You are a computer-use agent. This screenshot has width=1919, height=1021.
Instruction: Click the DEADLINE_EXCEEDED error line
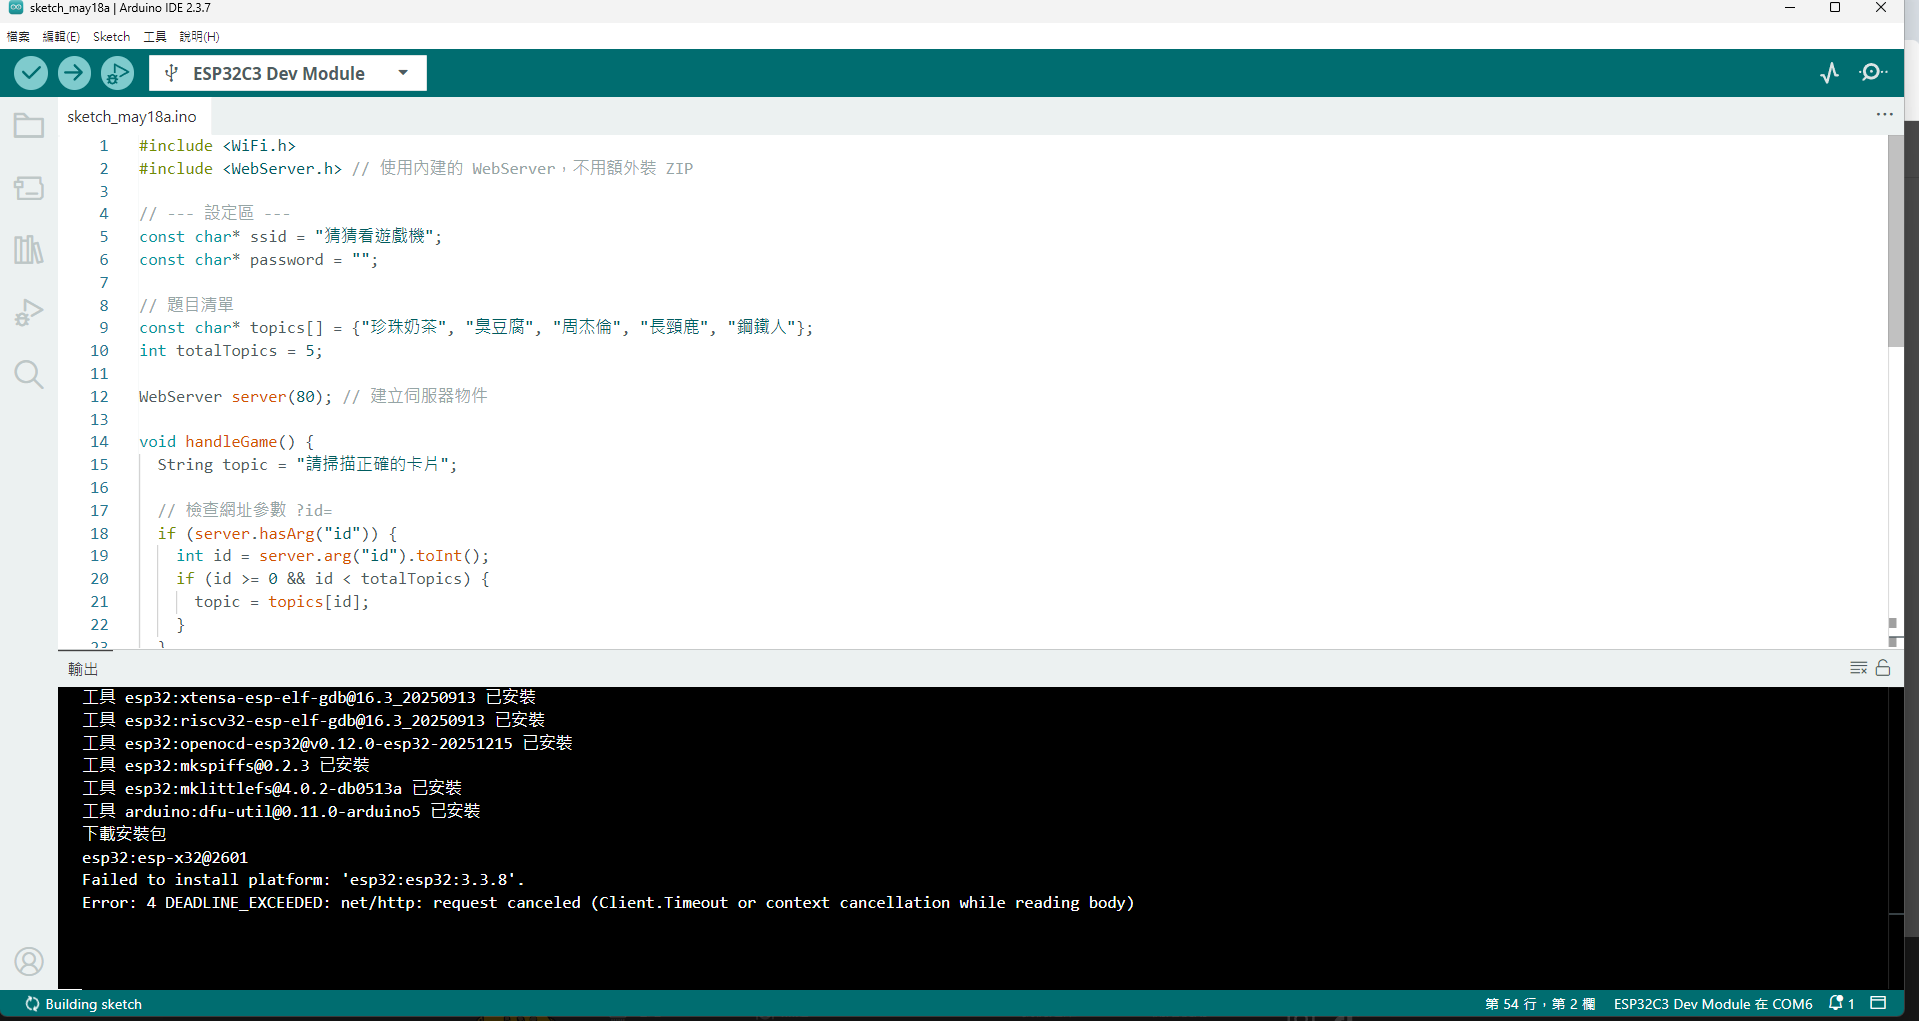608,903
